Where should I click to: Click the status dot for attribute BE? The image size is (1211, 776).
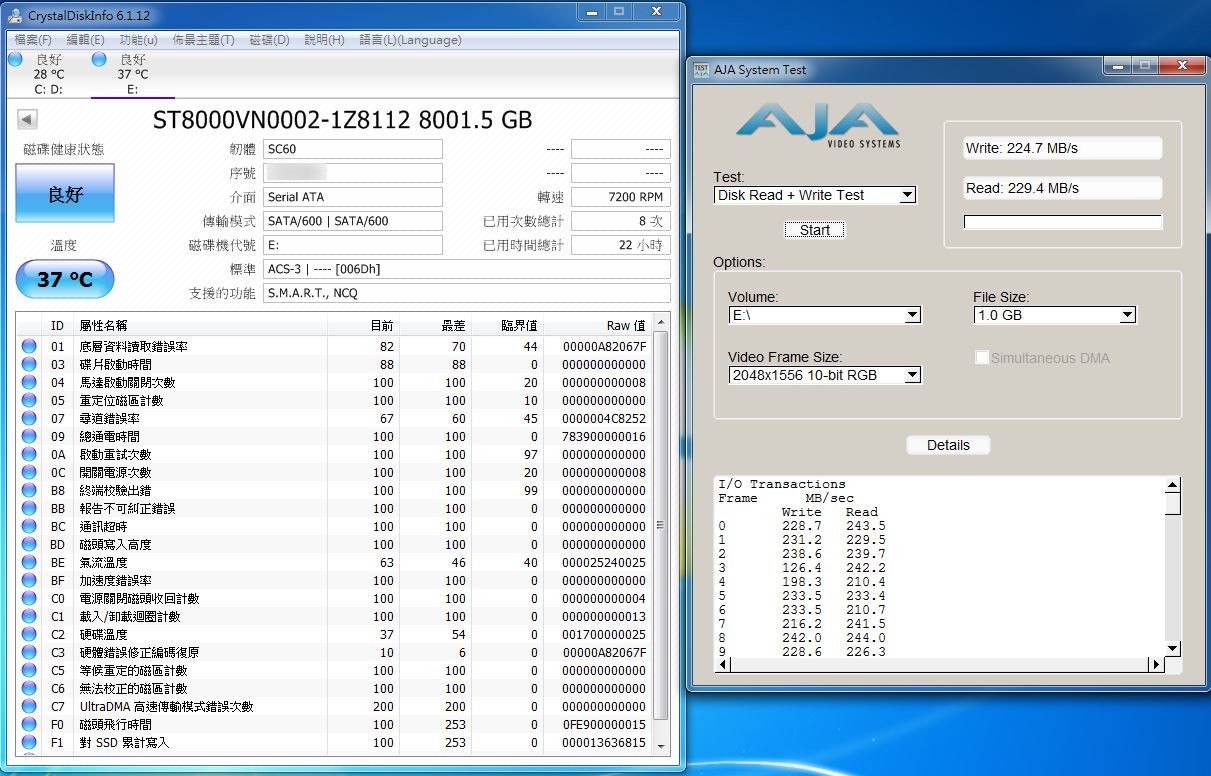29,562
